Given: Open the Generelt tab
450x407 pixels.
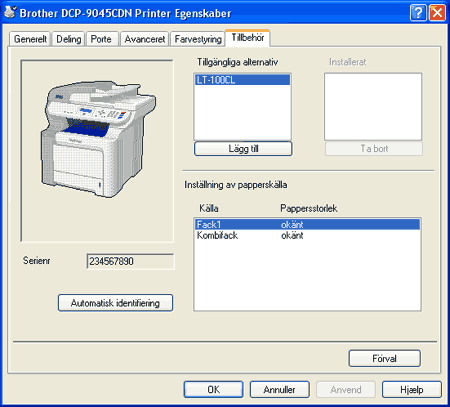Looking at the screenshot, I should coord(30,39).
